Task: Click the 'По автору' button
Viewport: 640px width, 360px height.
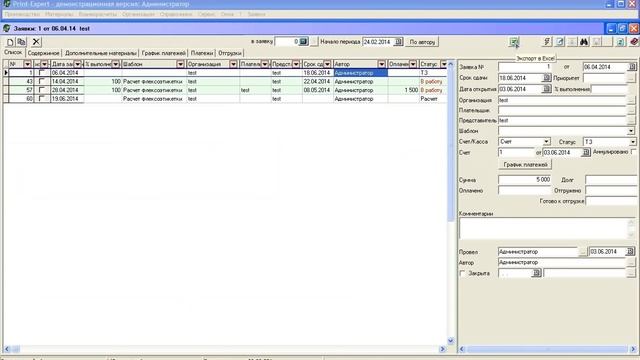Action: (x=422, y=42)
